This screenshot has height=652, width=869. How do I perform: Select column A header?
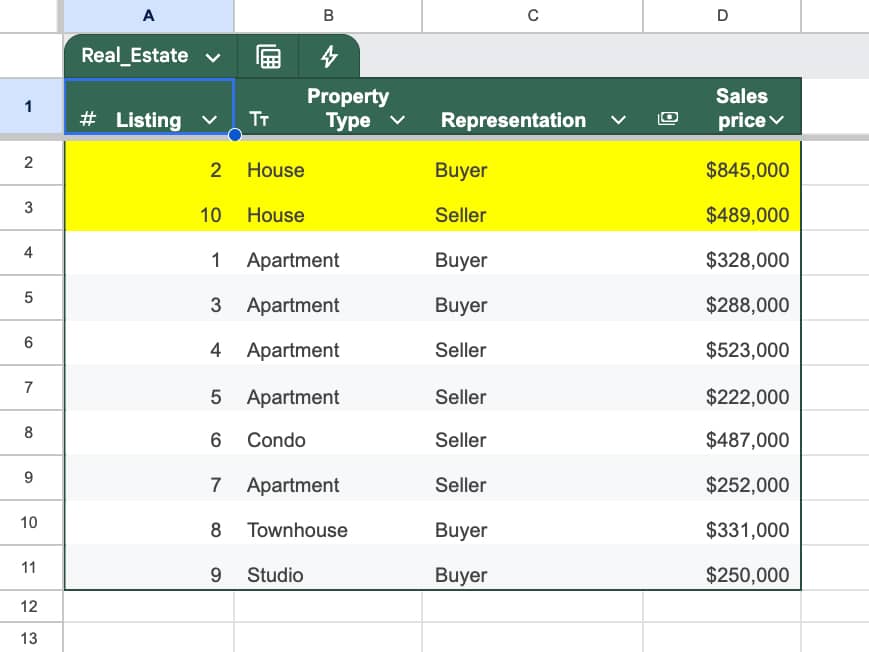pos(149,16)
